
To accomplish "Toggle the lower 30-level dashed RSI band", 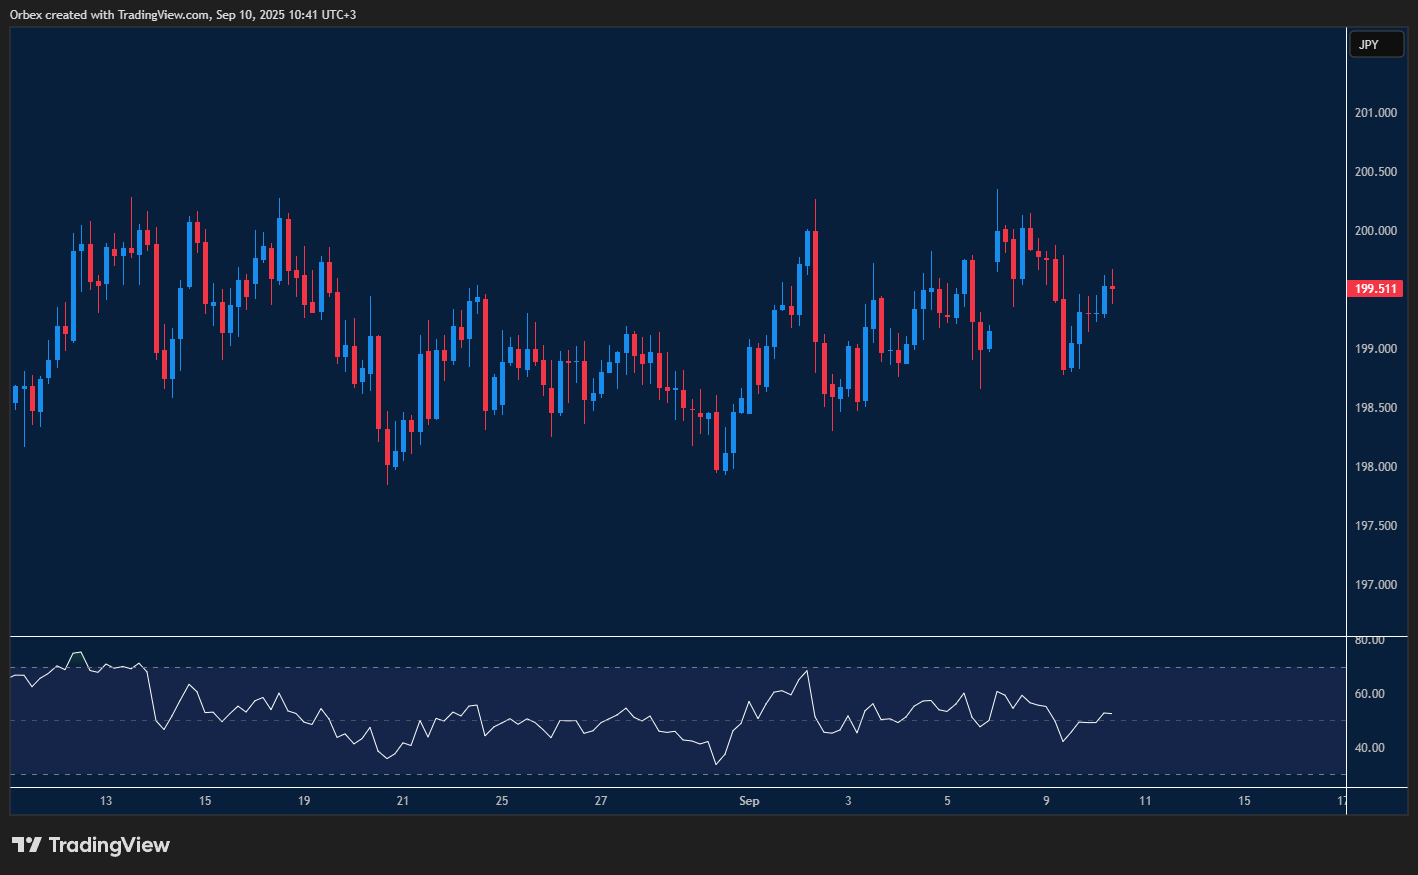I will click(600, 775).
